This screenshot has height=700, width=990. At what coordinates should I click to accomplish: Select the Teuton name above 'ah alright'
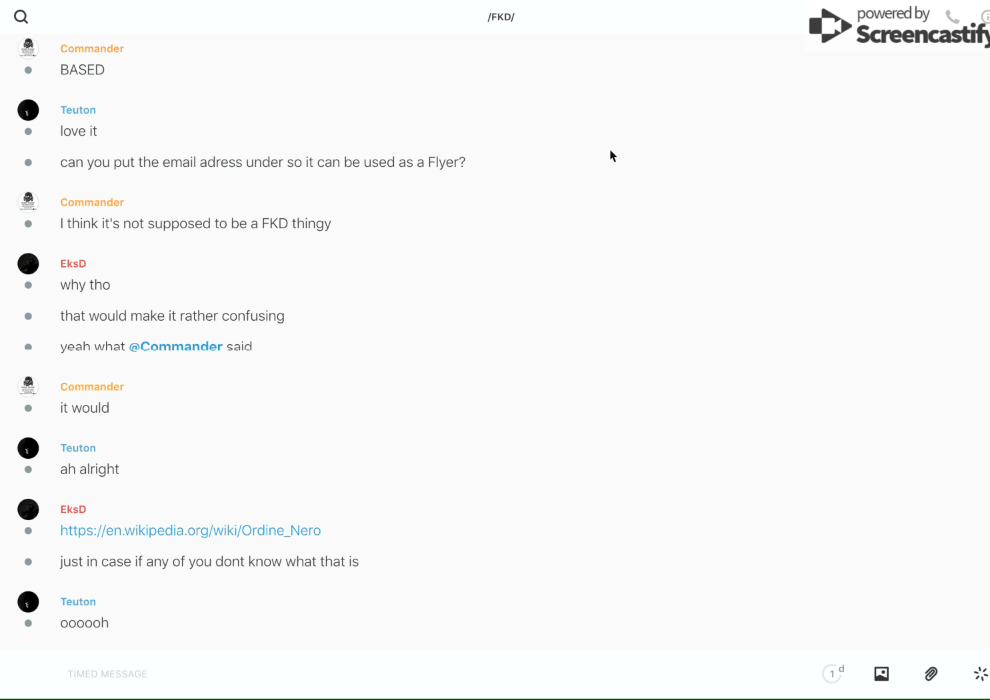(78, 448)
